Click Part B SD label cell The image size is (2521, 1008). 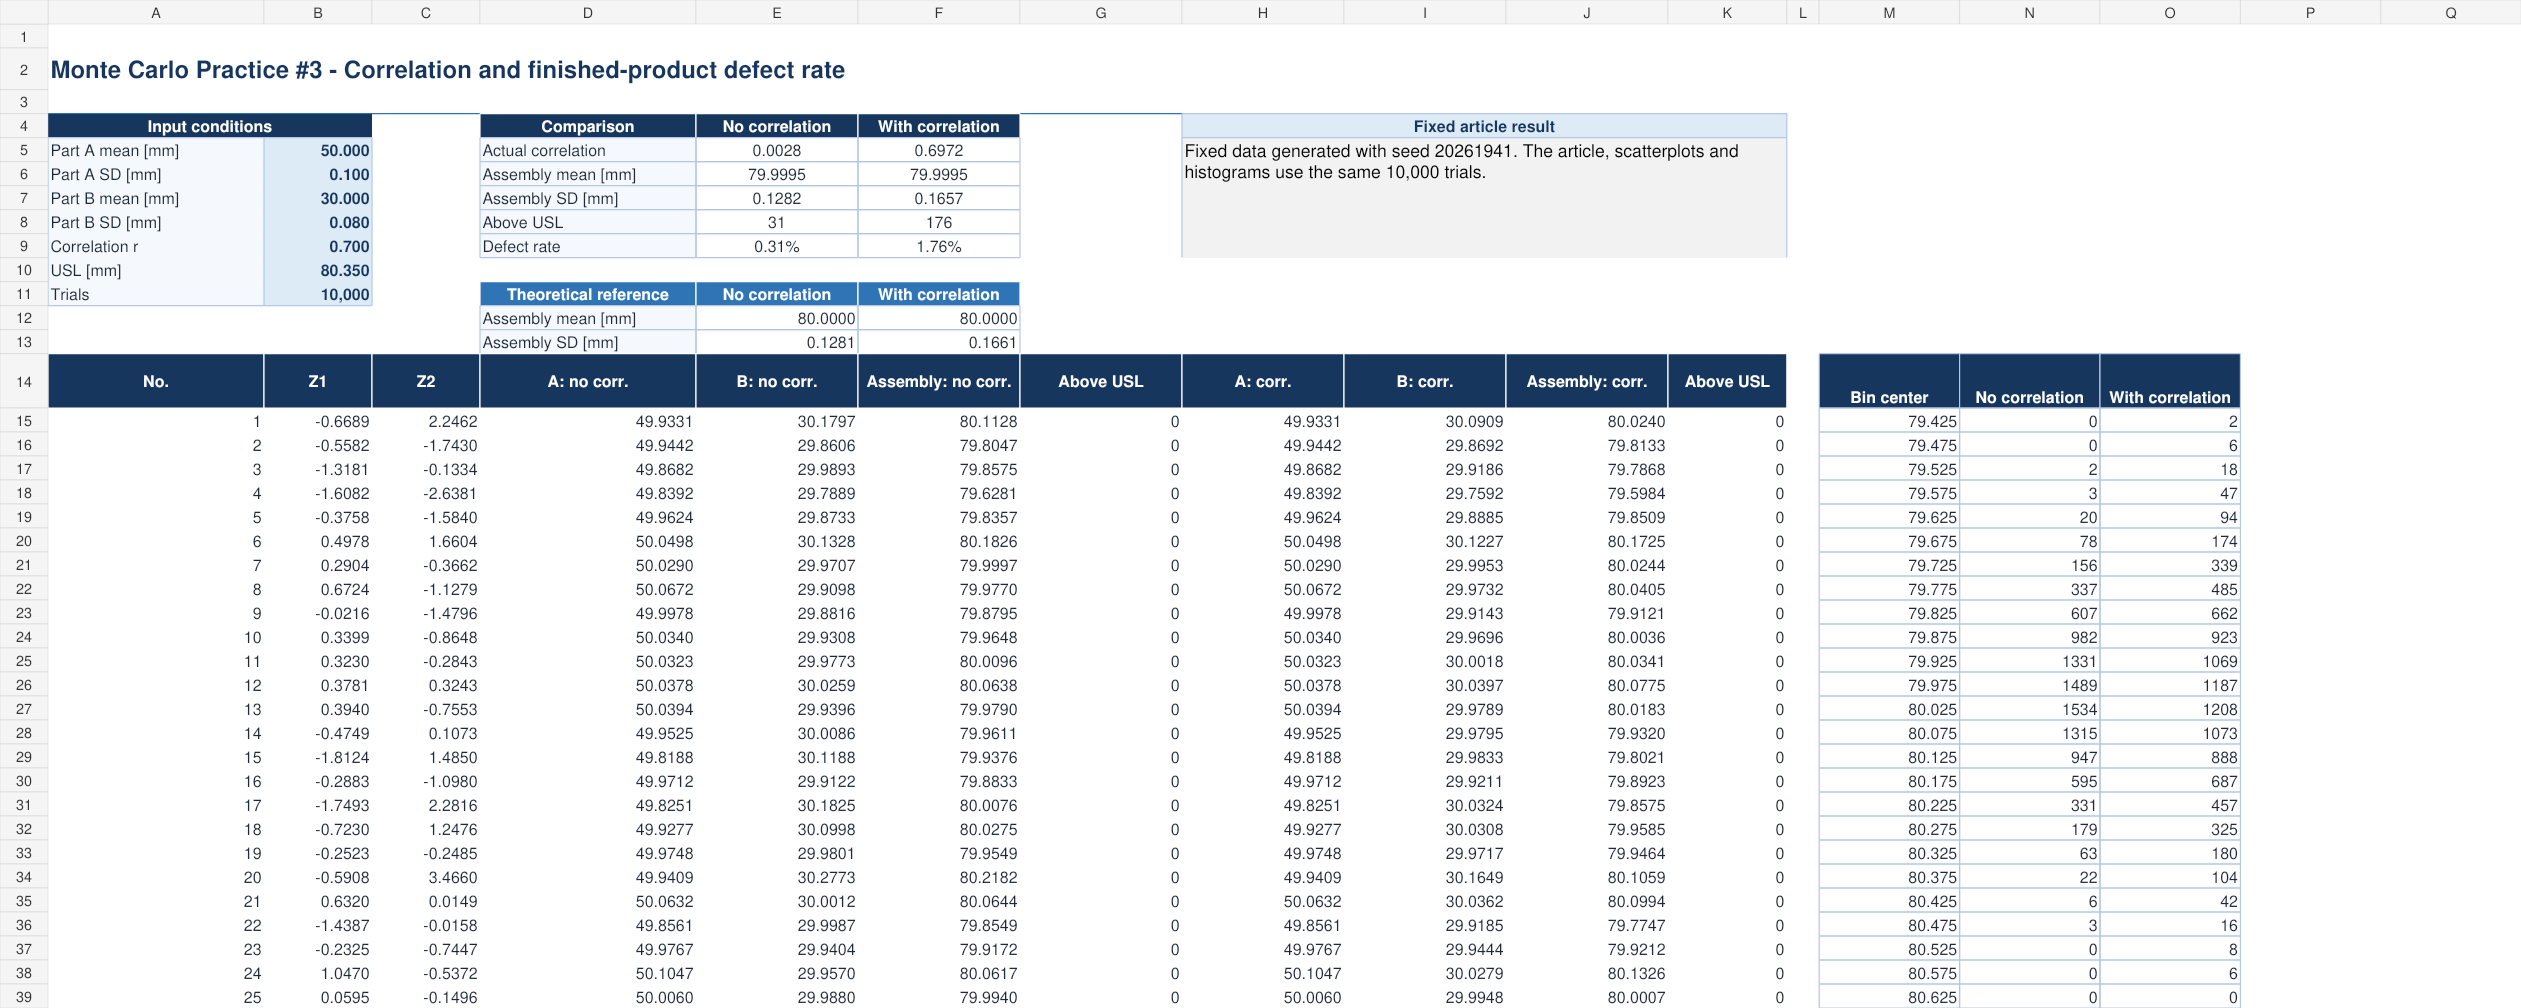156,222
